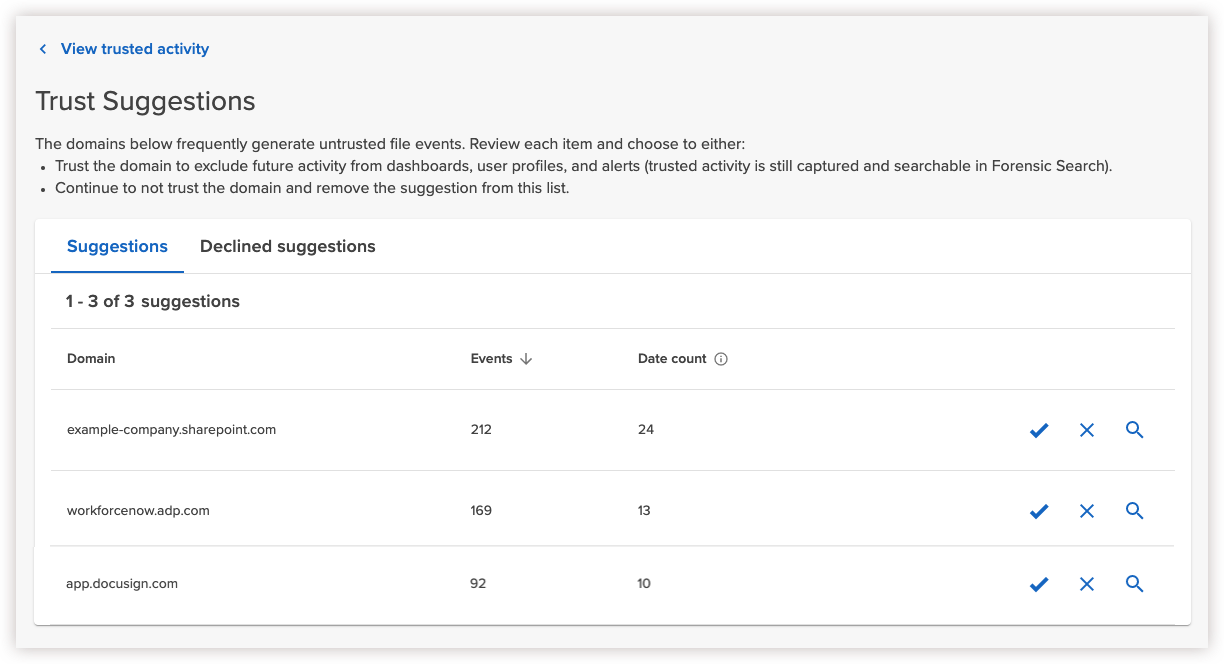Trust the workforcenow.adp.com domain checkmark
This screenshot has width=1224, height=664.
(x=1039, y=511)
